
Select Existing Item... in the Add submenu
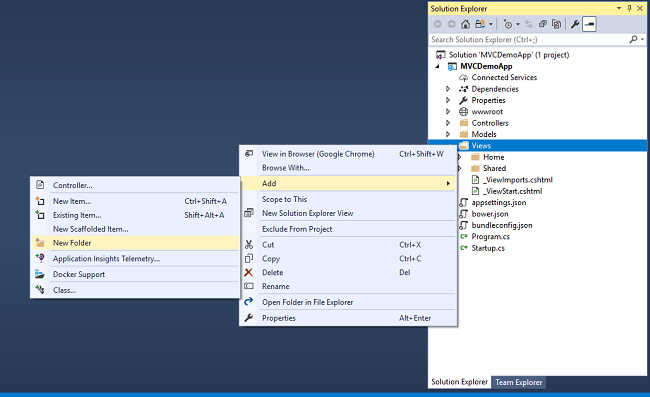pos(135,215)
